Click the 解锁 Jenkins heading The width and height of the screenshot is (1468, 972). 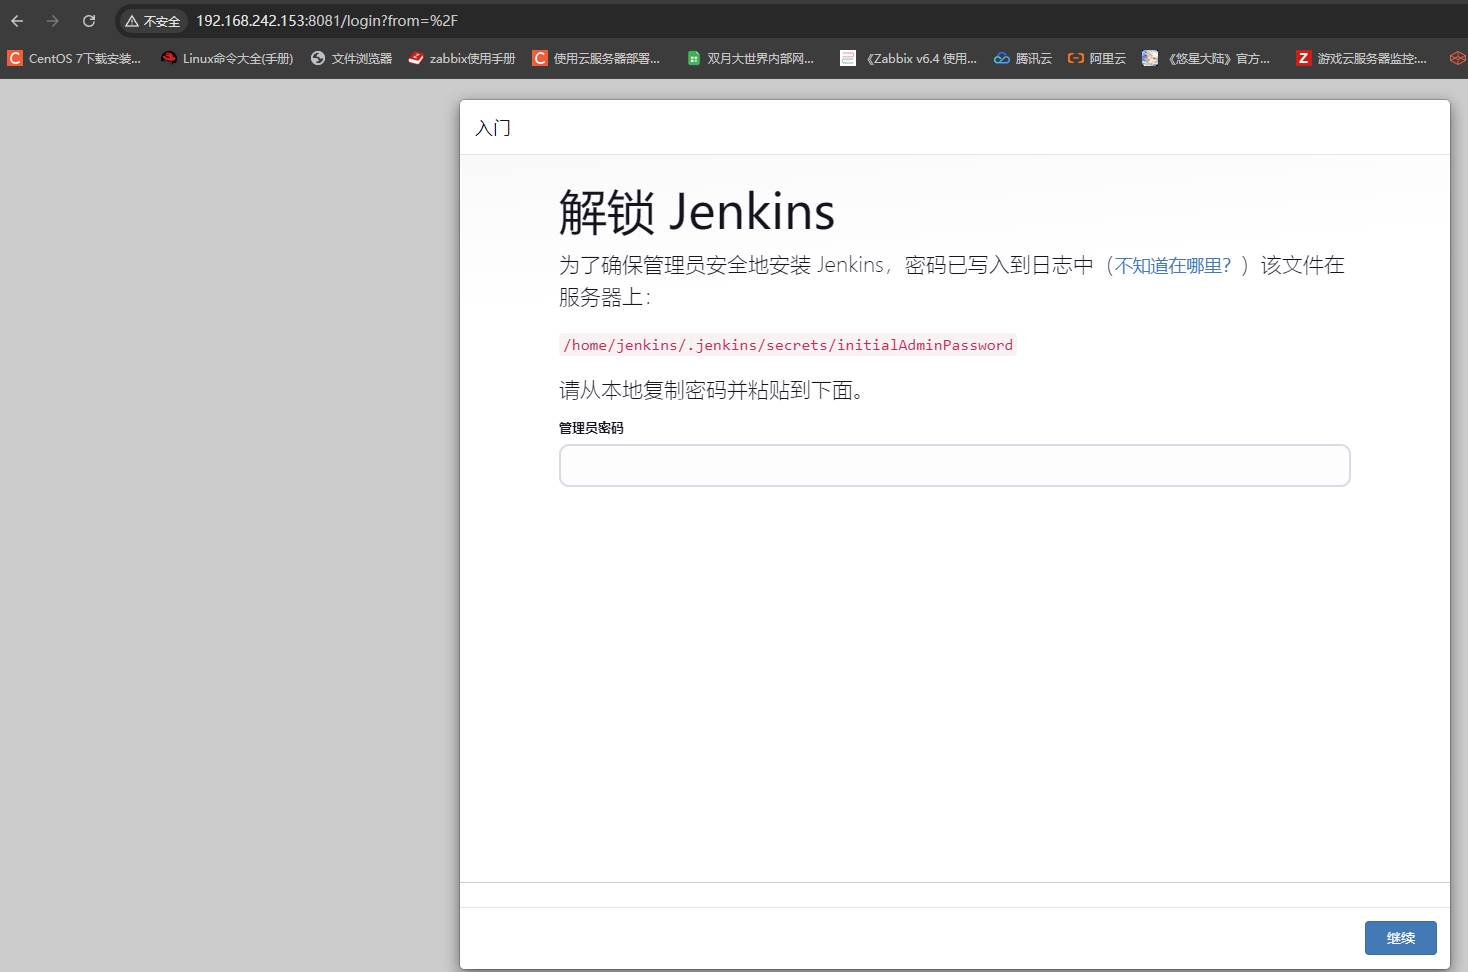click(x=697, y=212)
